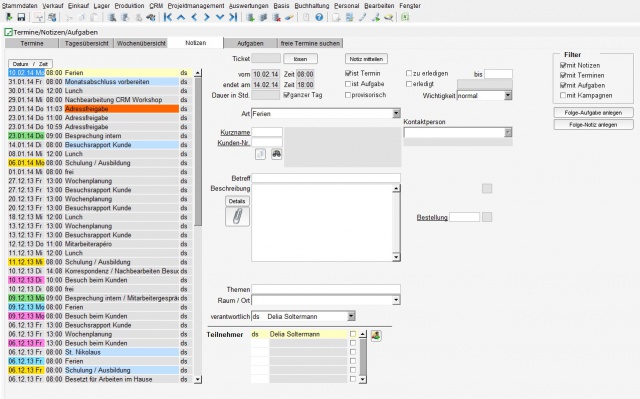Viewport: 640px width, 399px height.
Task: Switch to the Termine tab
Action: click(x=32, y=43)
